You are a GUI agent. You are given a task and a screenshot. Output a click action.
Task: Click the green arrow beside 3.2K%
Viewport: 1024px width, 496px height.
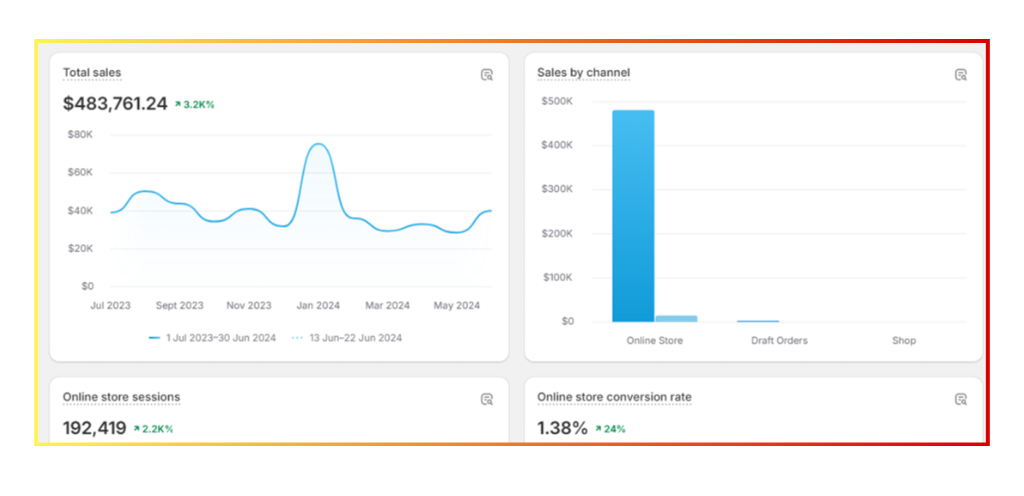(x=178, y=104)
